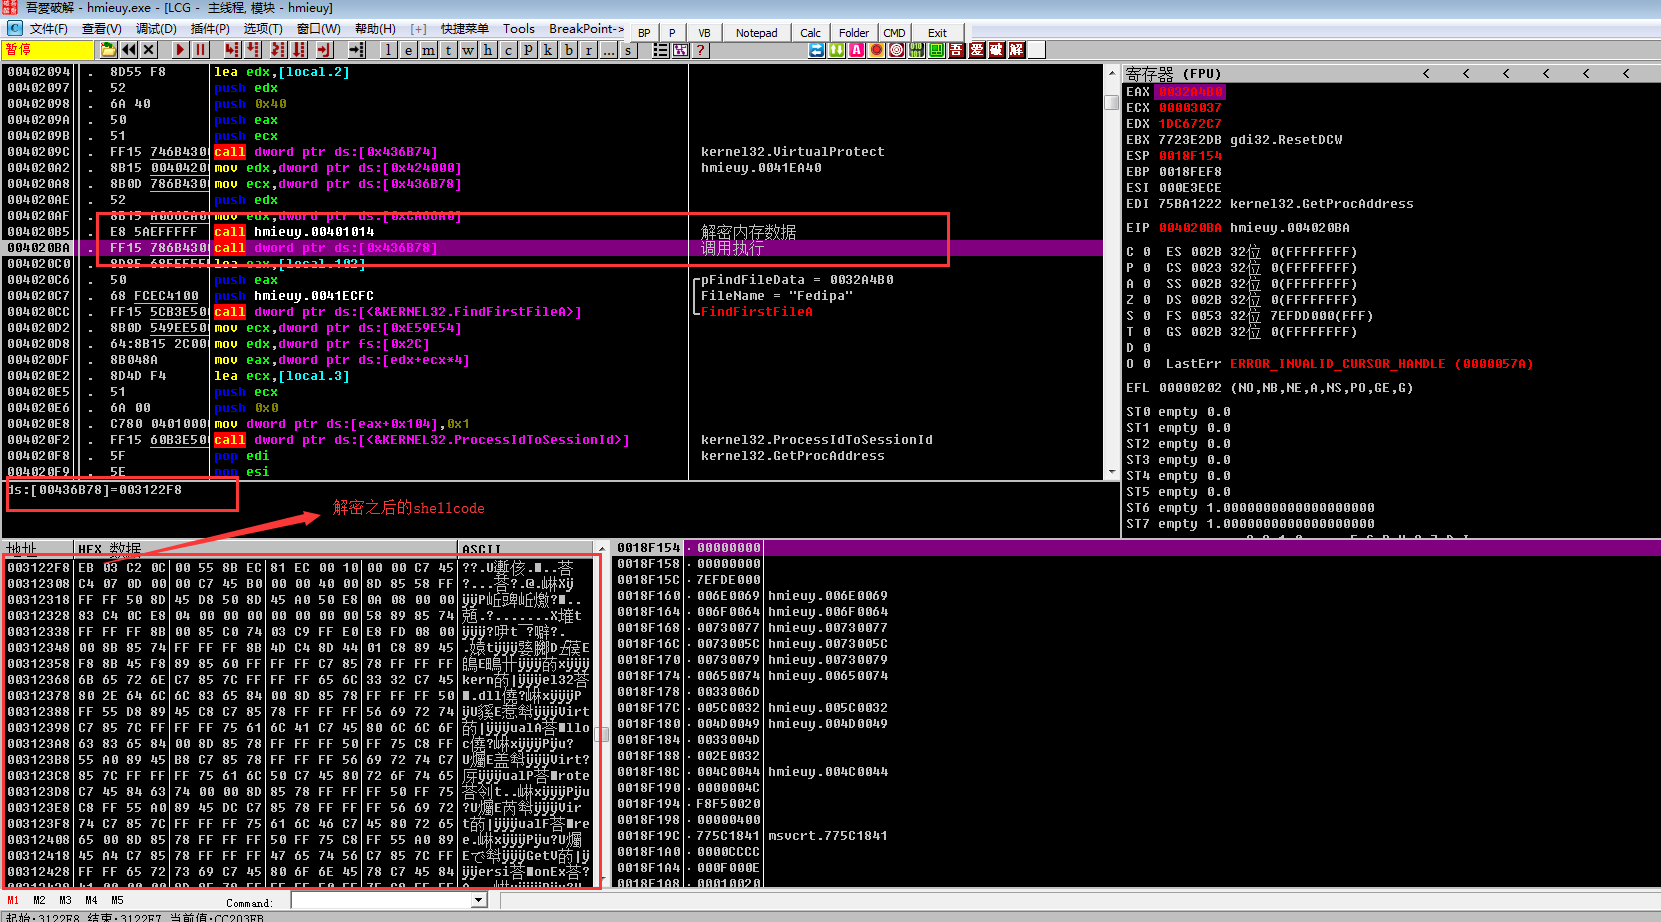The height and width of the screenshot is (922, 1661).
Task: Click the Step Into toolbar icon
Action: click(x=232, y=50)
